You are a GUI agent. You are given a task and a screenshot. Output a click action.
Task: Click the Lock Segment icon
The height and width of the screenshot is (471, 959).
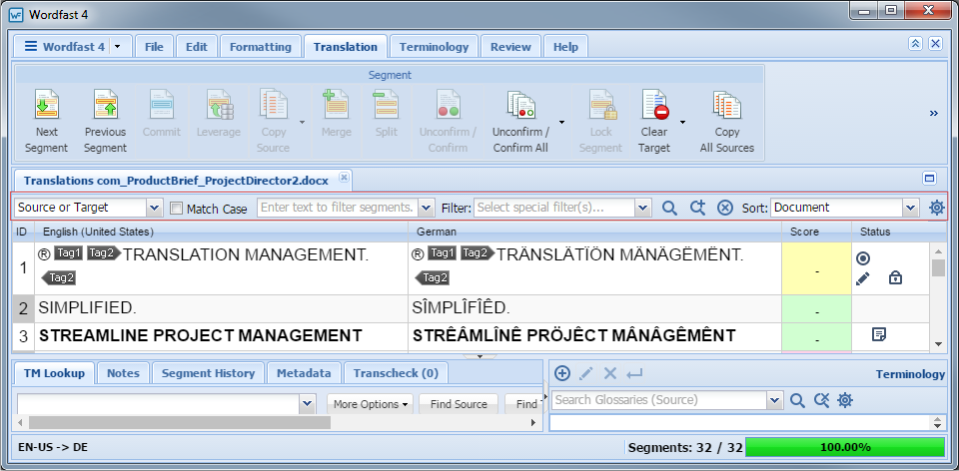(x=601, y=104)
